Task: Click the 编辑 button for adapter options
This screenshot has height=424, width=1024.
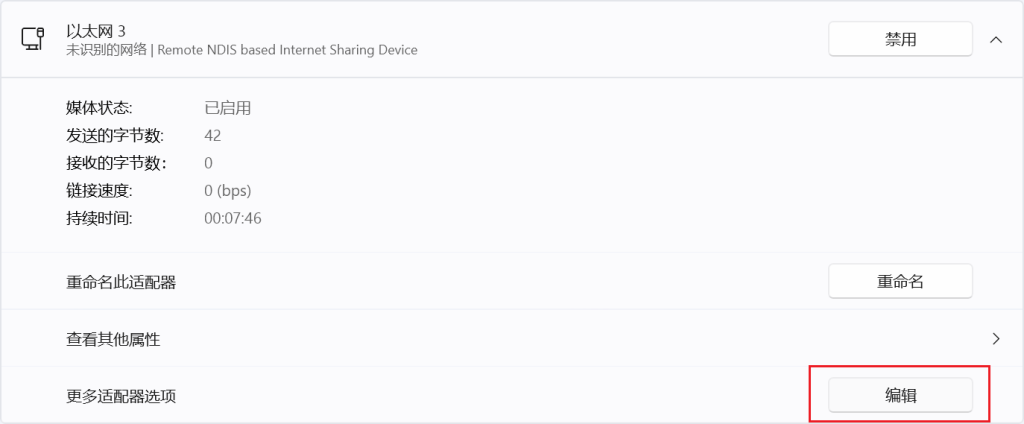Action: 900,395
